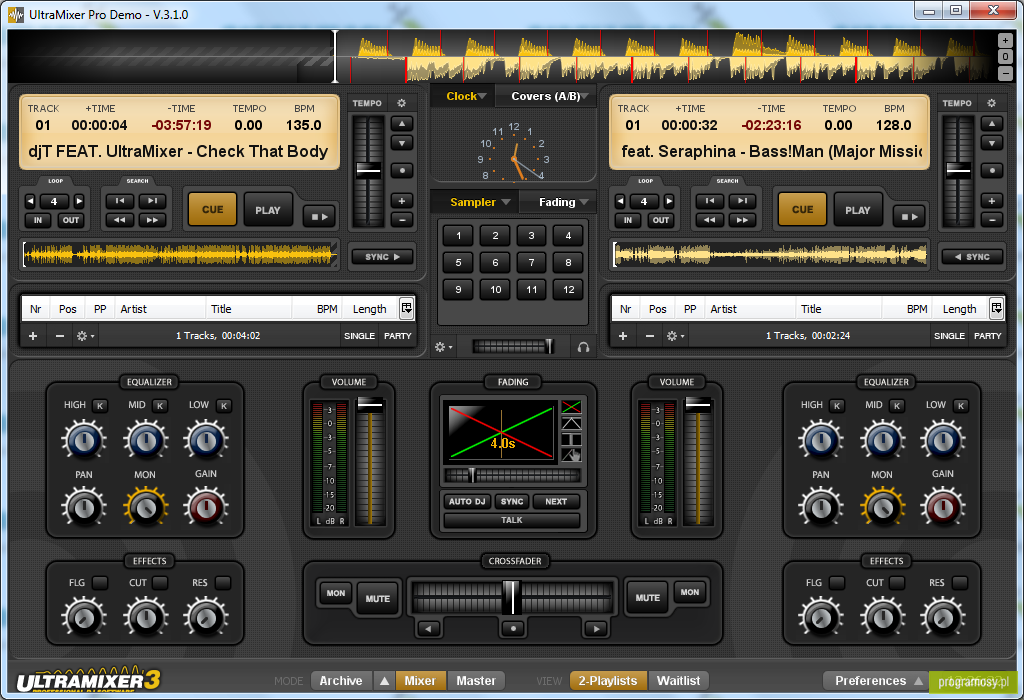Screen dimensions: 1024x700
Task: Click stop/play button on left deck
Action: coord(319,217)
